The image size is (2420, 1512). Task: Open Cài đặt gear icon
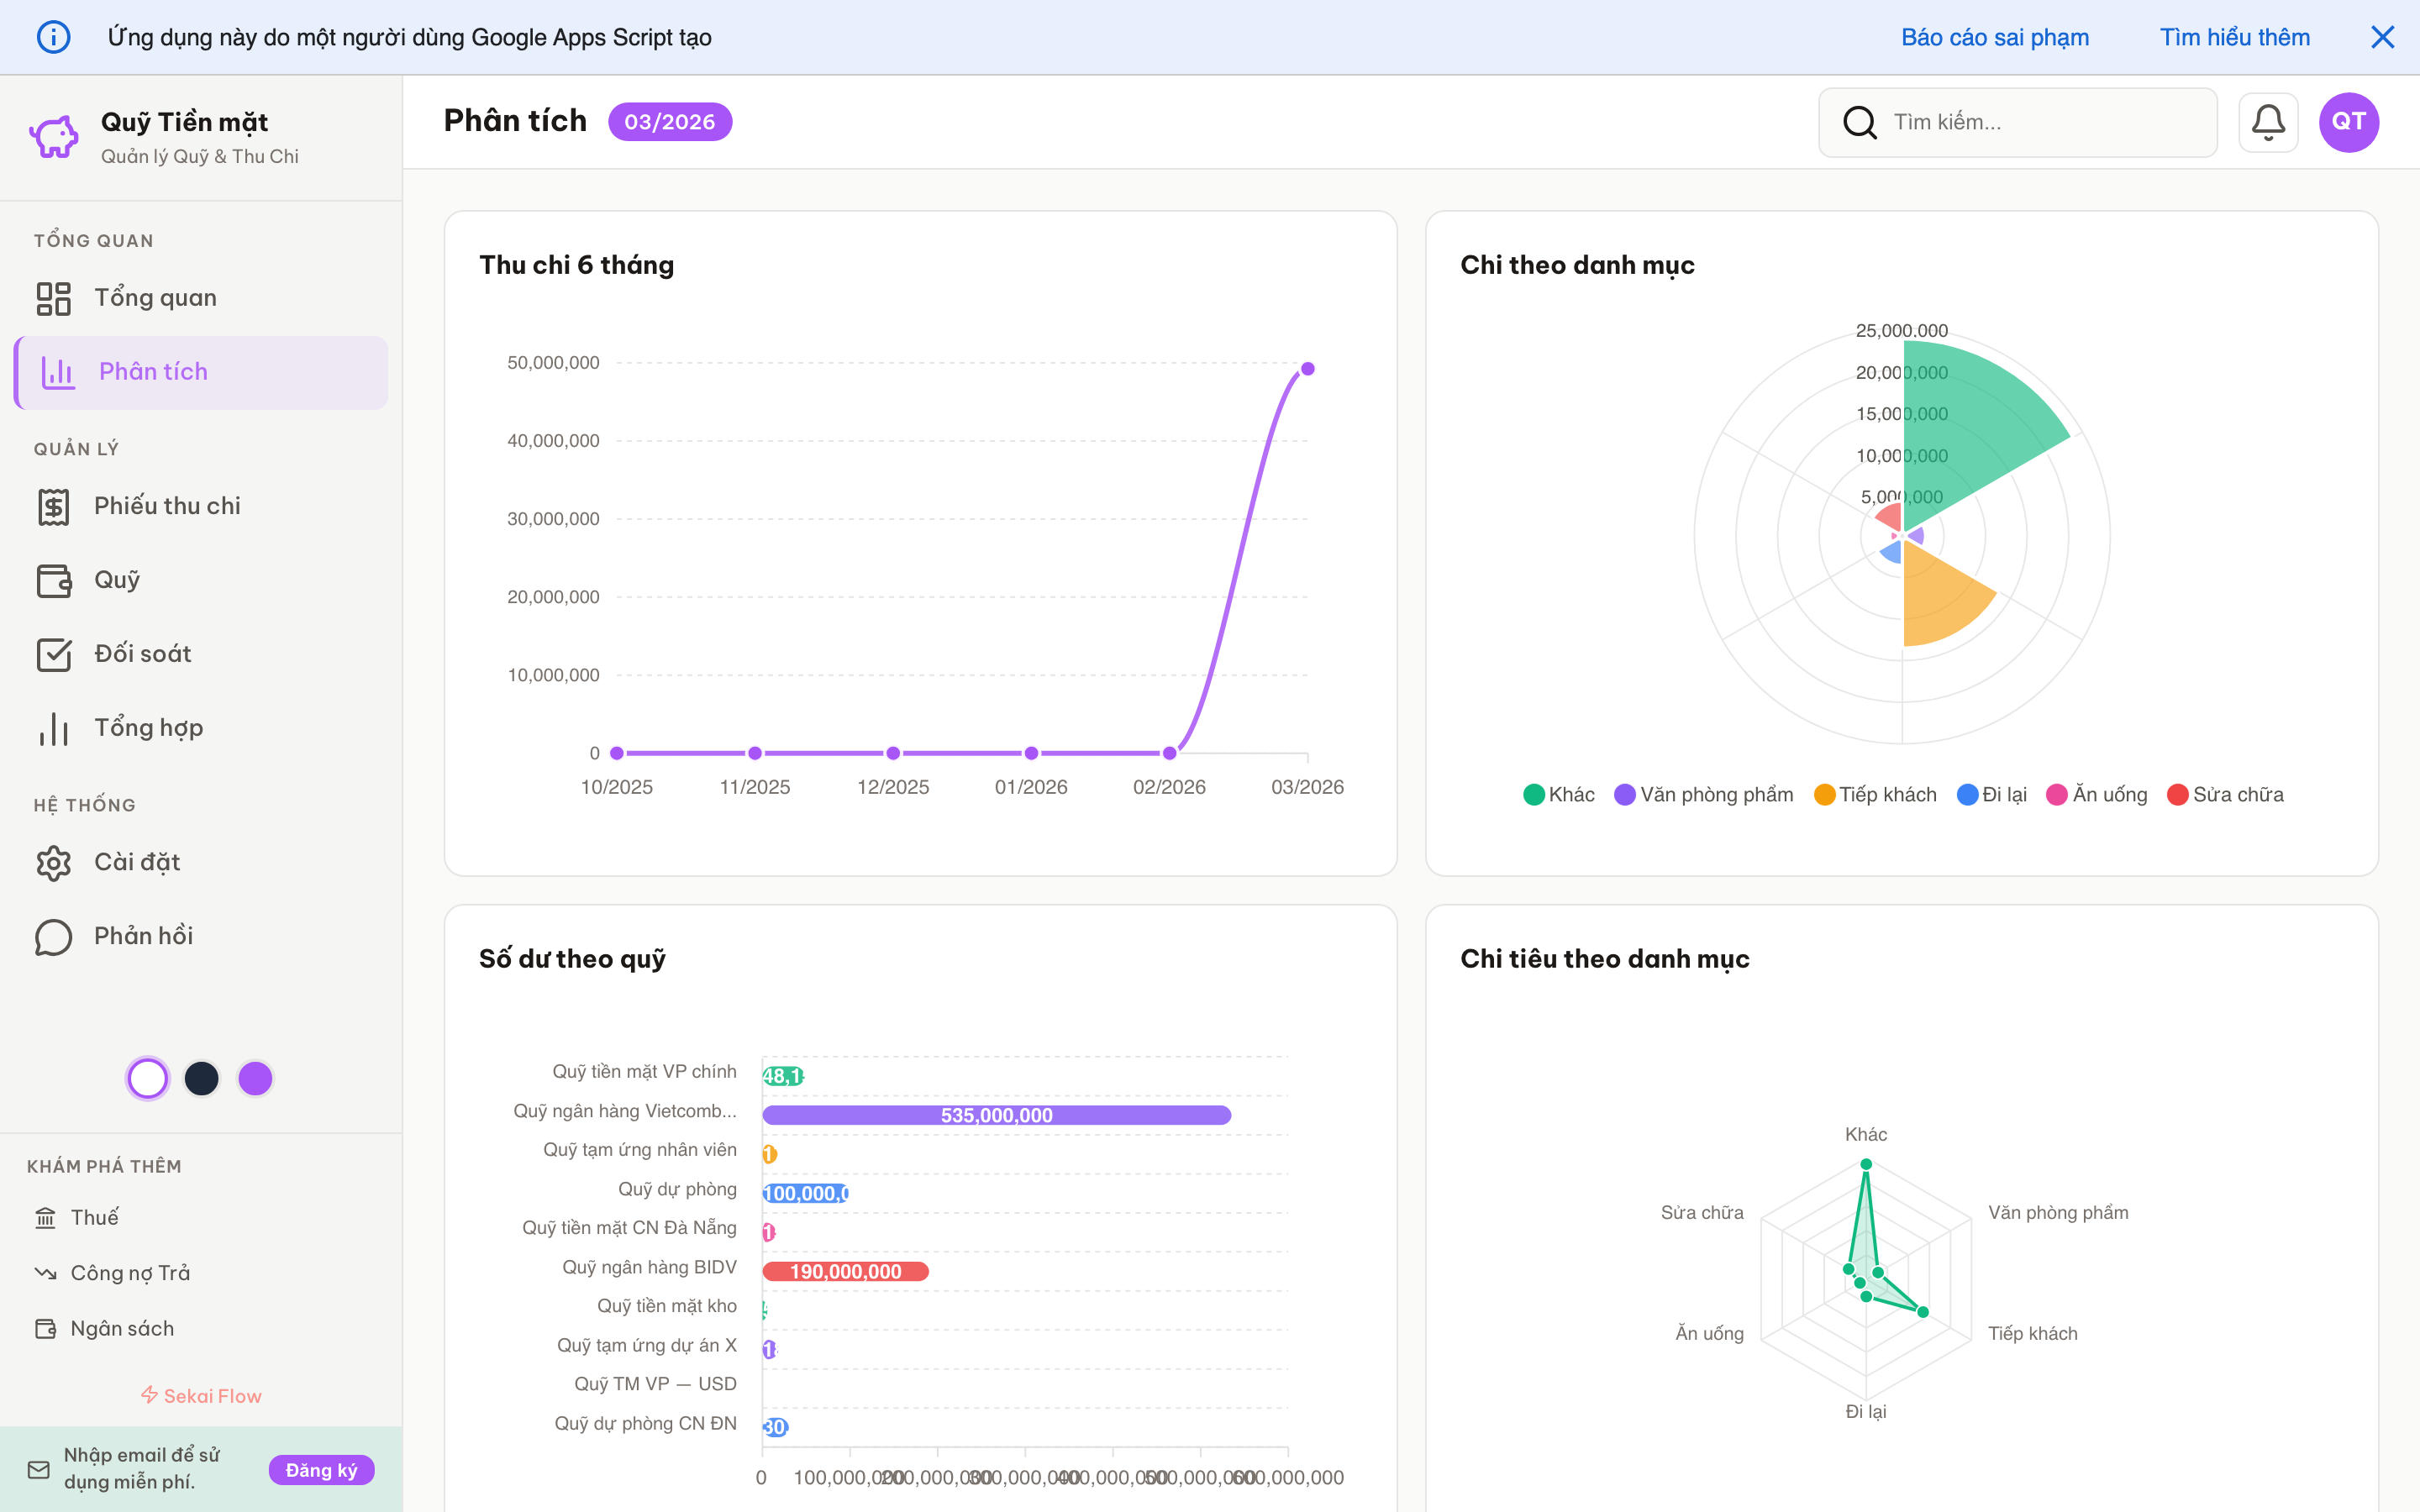(x=54, y=862)
